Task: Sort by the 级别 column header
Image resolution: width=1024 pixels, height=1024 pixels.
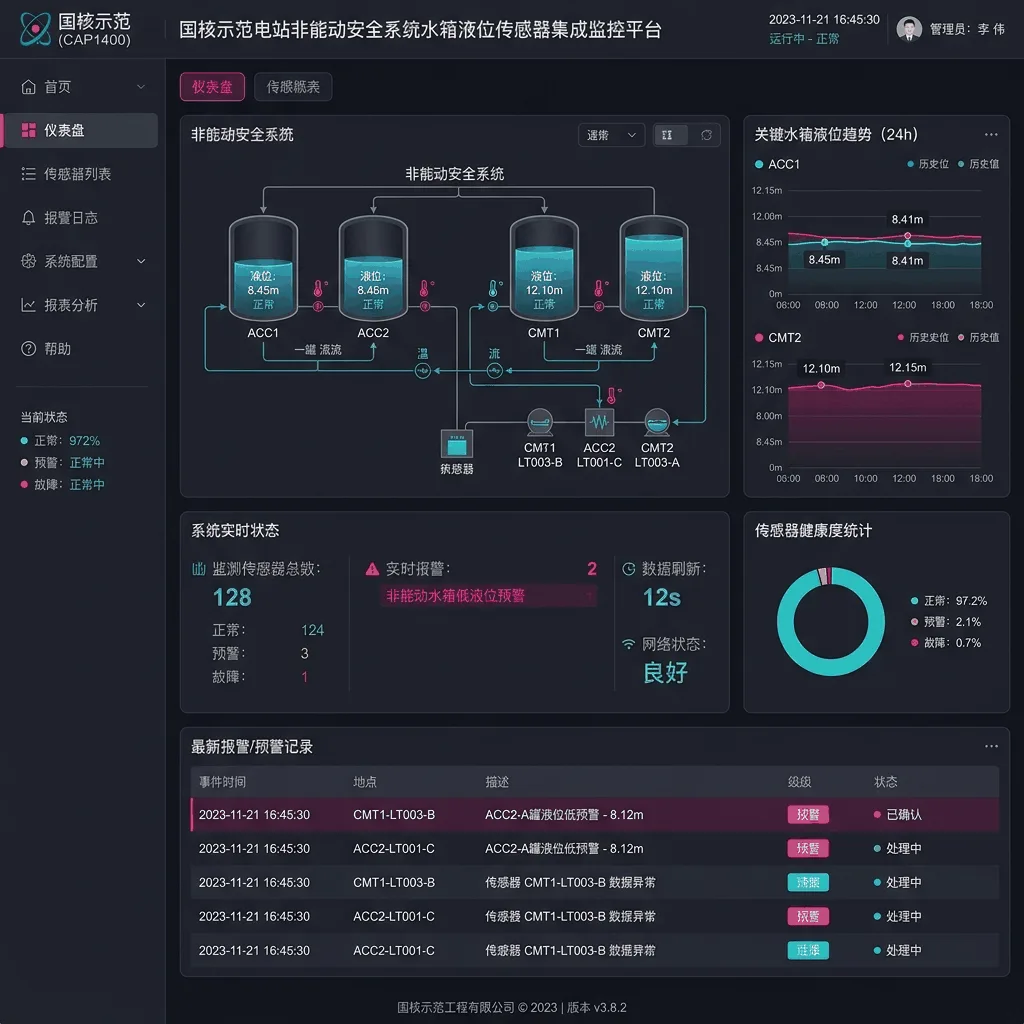Action: click(799, 782)
